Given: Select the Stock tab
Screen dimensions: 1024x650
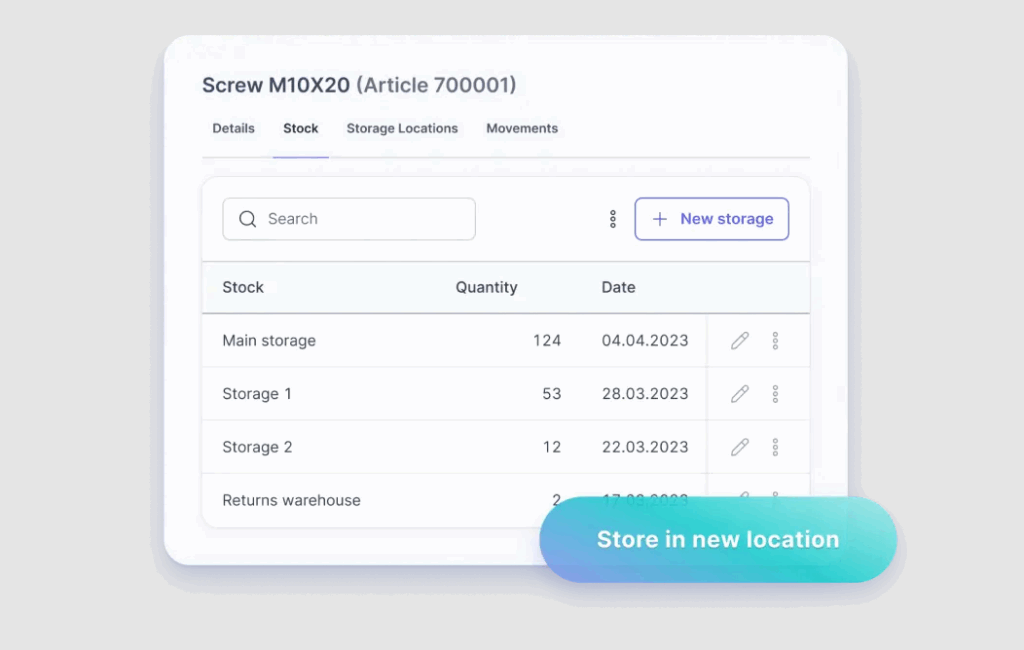Looking at the screenshot, I should click(300, 129).
